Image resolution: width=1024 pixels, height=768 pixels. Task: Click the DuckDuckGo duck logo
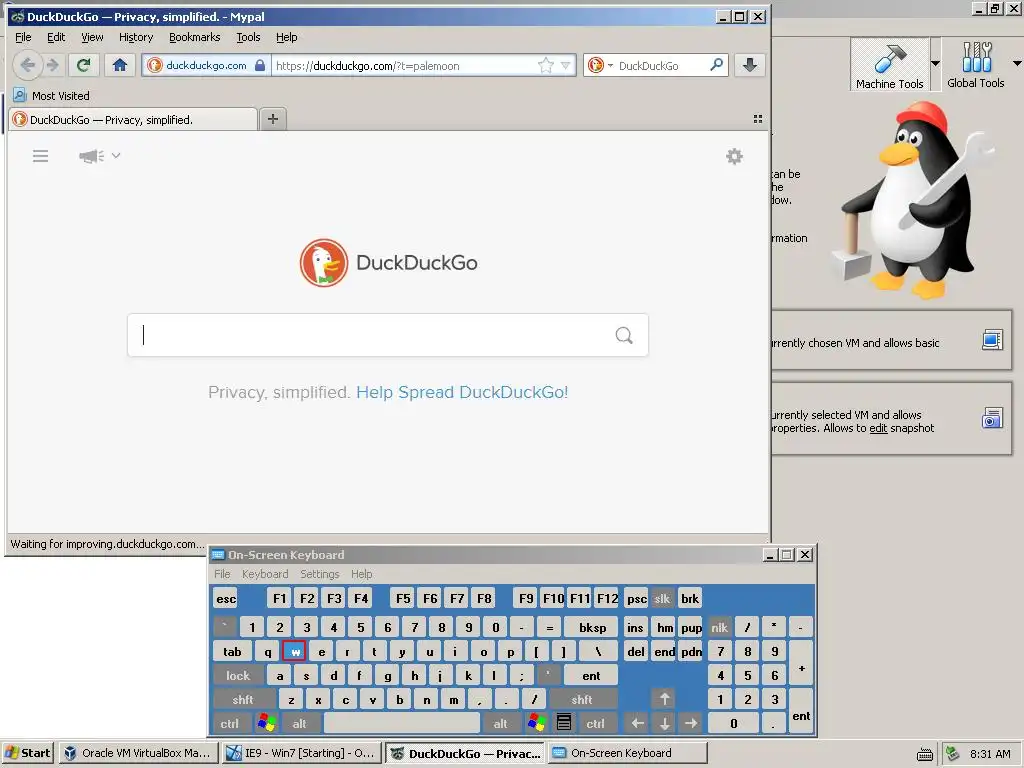coord(324,263)
